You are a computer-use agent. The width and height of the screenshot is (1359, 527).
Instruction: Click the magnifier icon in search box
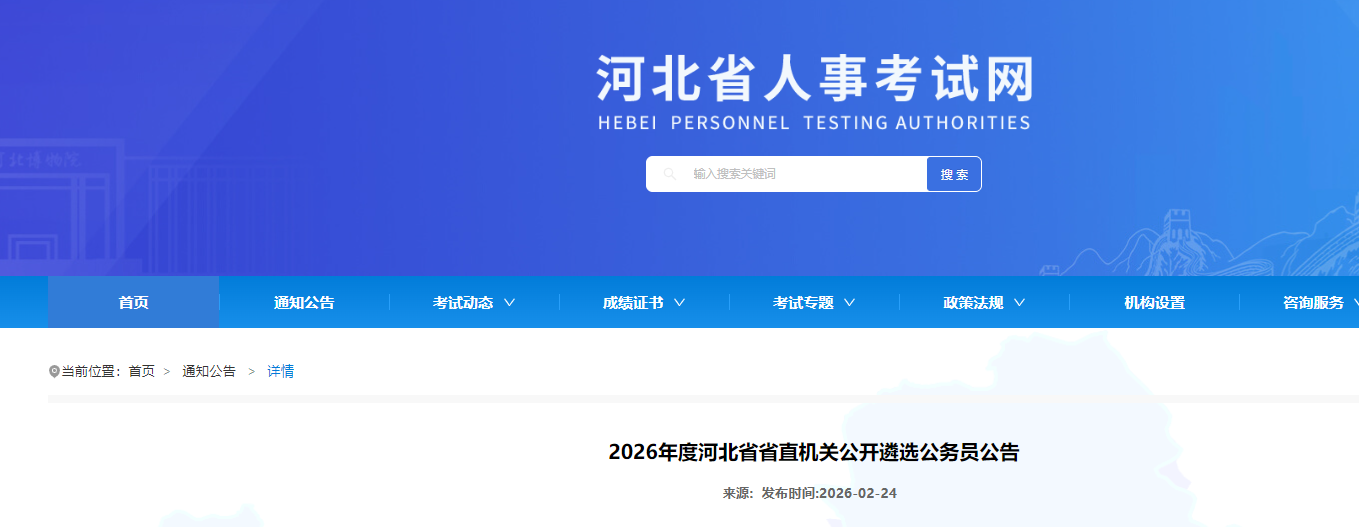670,174
